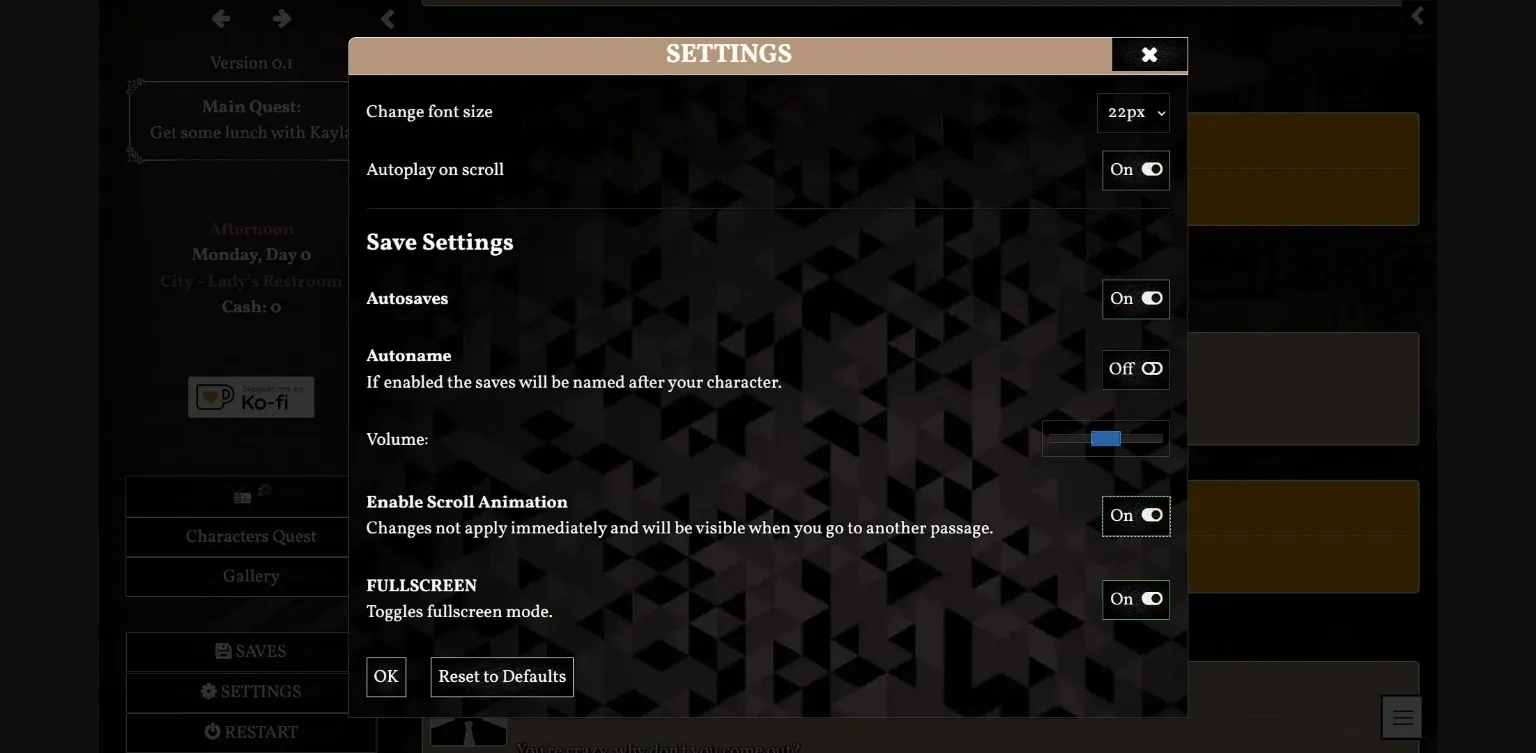Click the hamburger menu icon

1402,717
